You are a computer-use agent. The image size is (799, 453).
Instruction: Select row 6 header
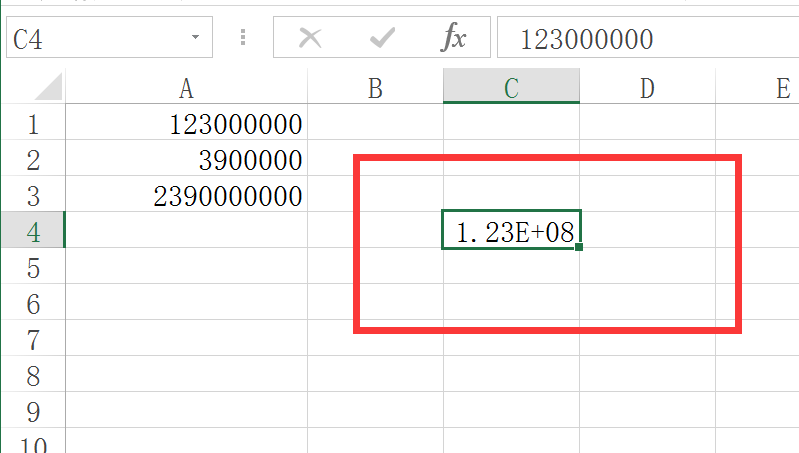point(33,302)
